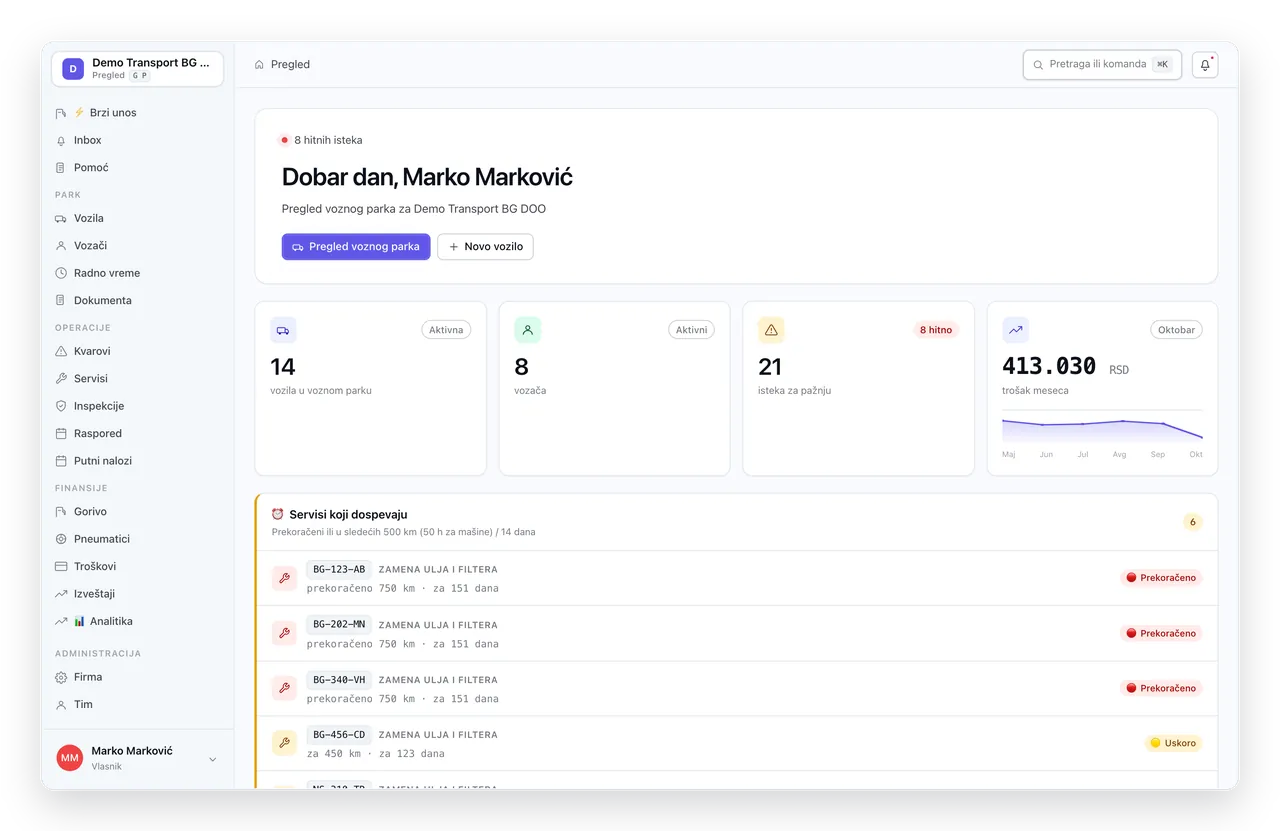Click the Oktobar badge in the cost card

click(1176, 330)
